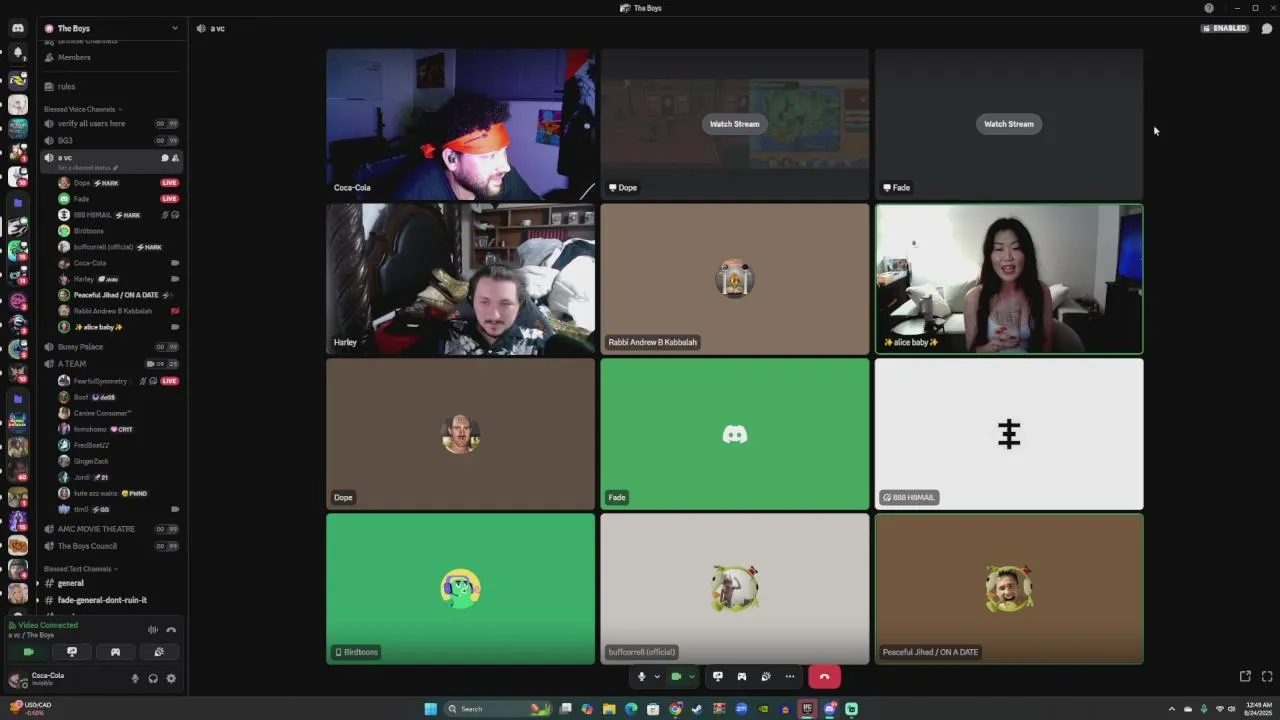Open the taskbar clock showing 12:49 AM
Image resolution: width=1280 pixels, height=720 pixels.
[x=1258, y=709]
